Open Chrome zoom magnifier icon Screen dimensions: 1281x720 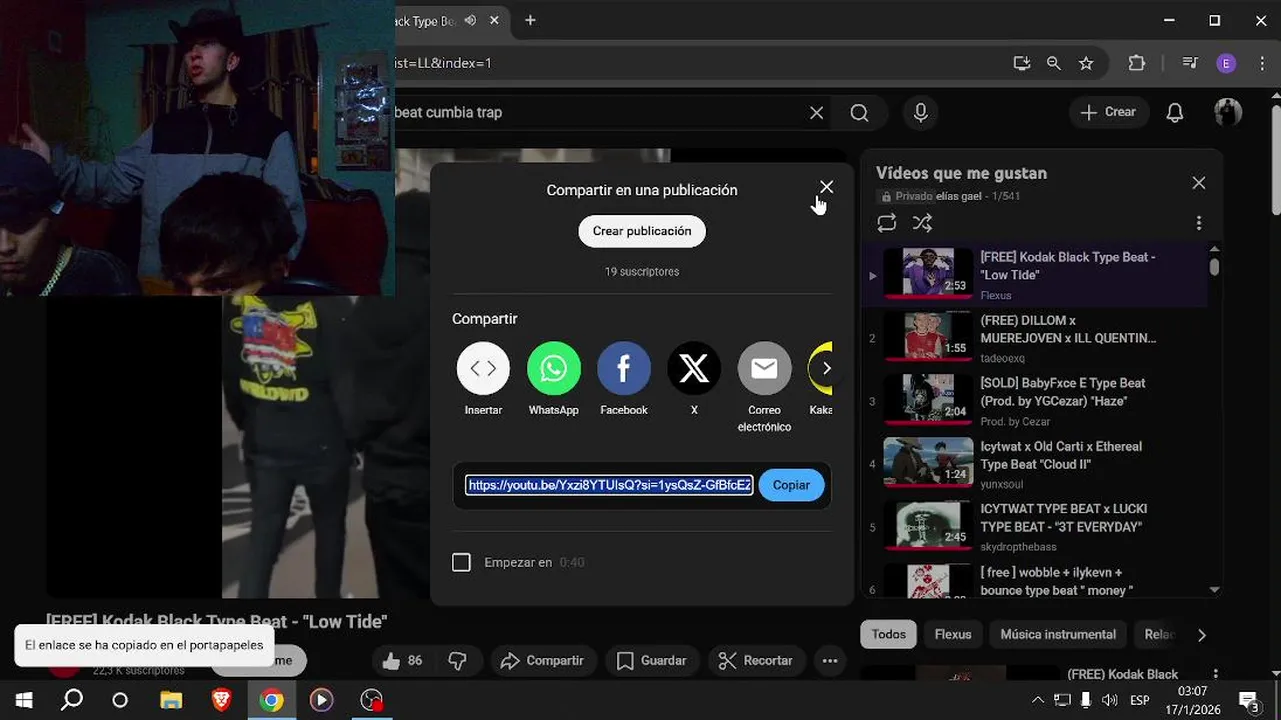point(1053,63)
